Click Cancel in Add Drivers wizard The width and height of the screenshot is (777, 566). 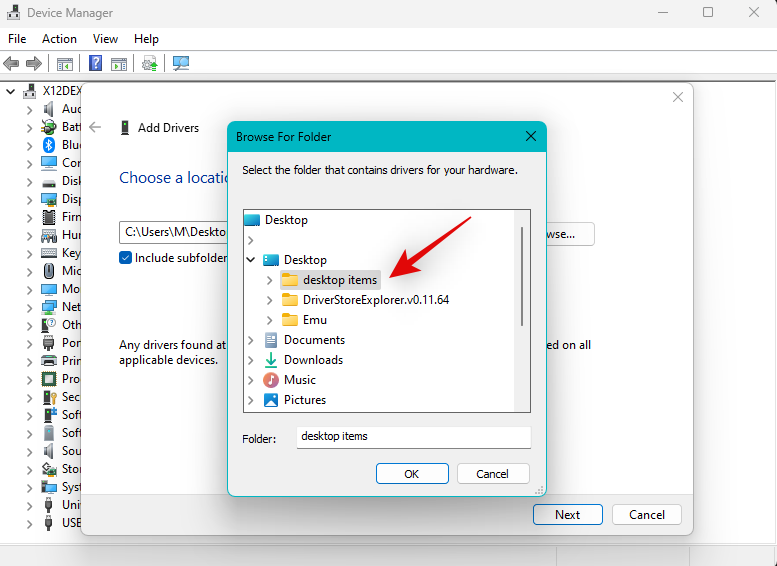[x=647, y=514]
